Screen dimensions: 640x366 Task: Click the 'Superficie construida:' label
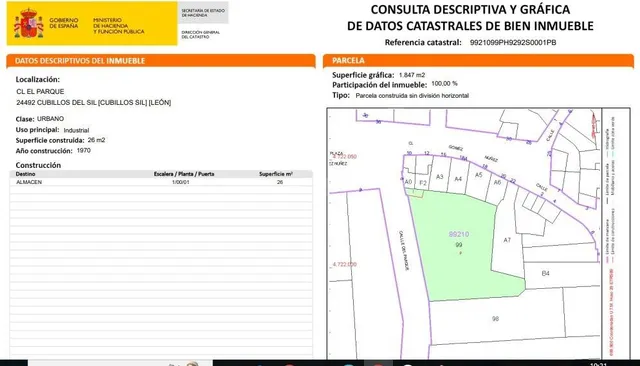[x=50, y=140]
